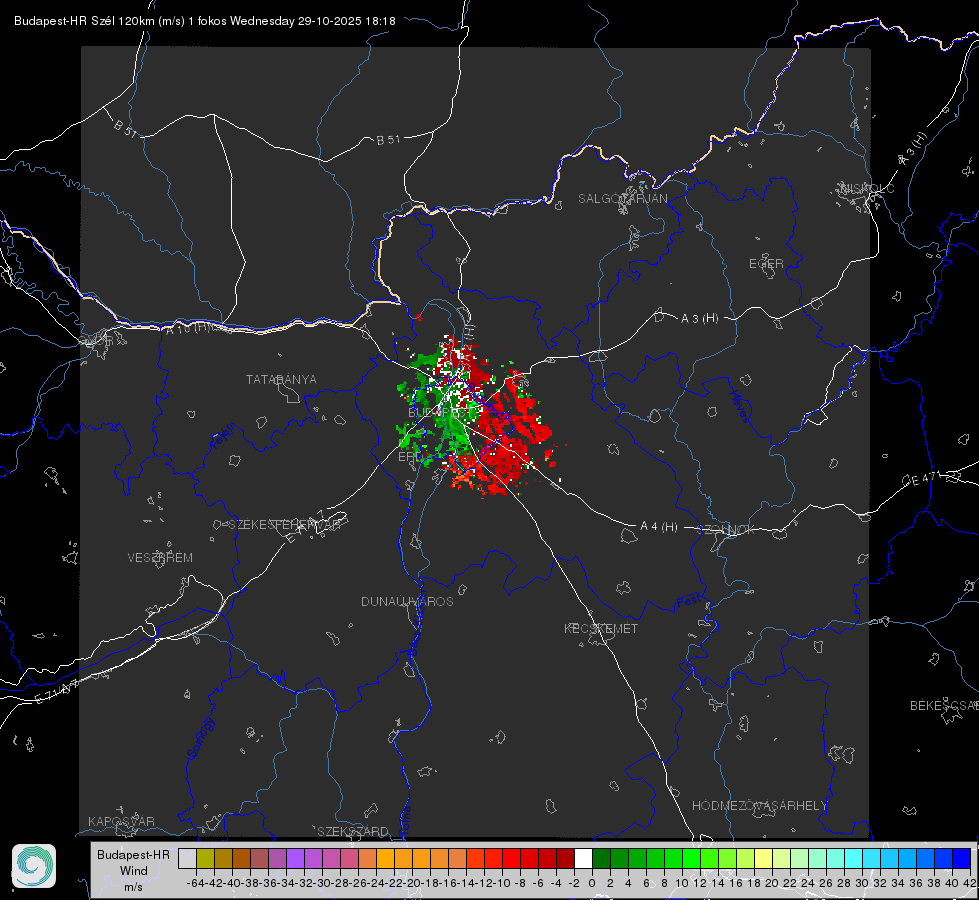Choose the purple -34 m/s legend swatch

(x=295, y=858)
